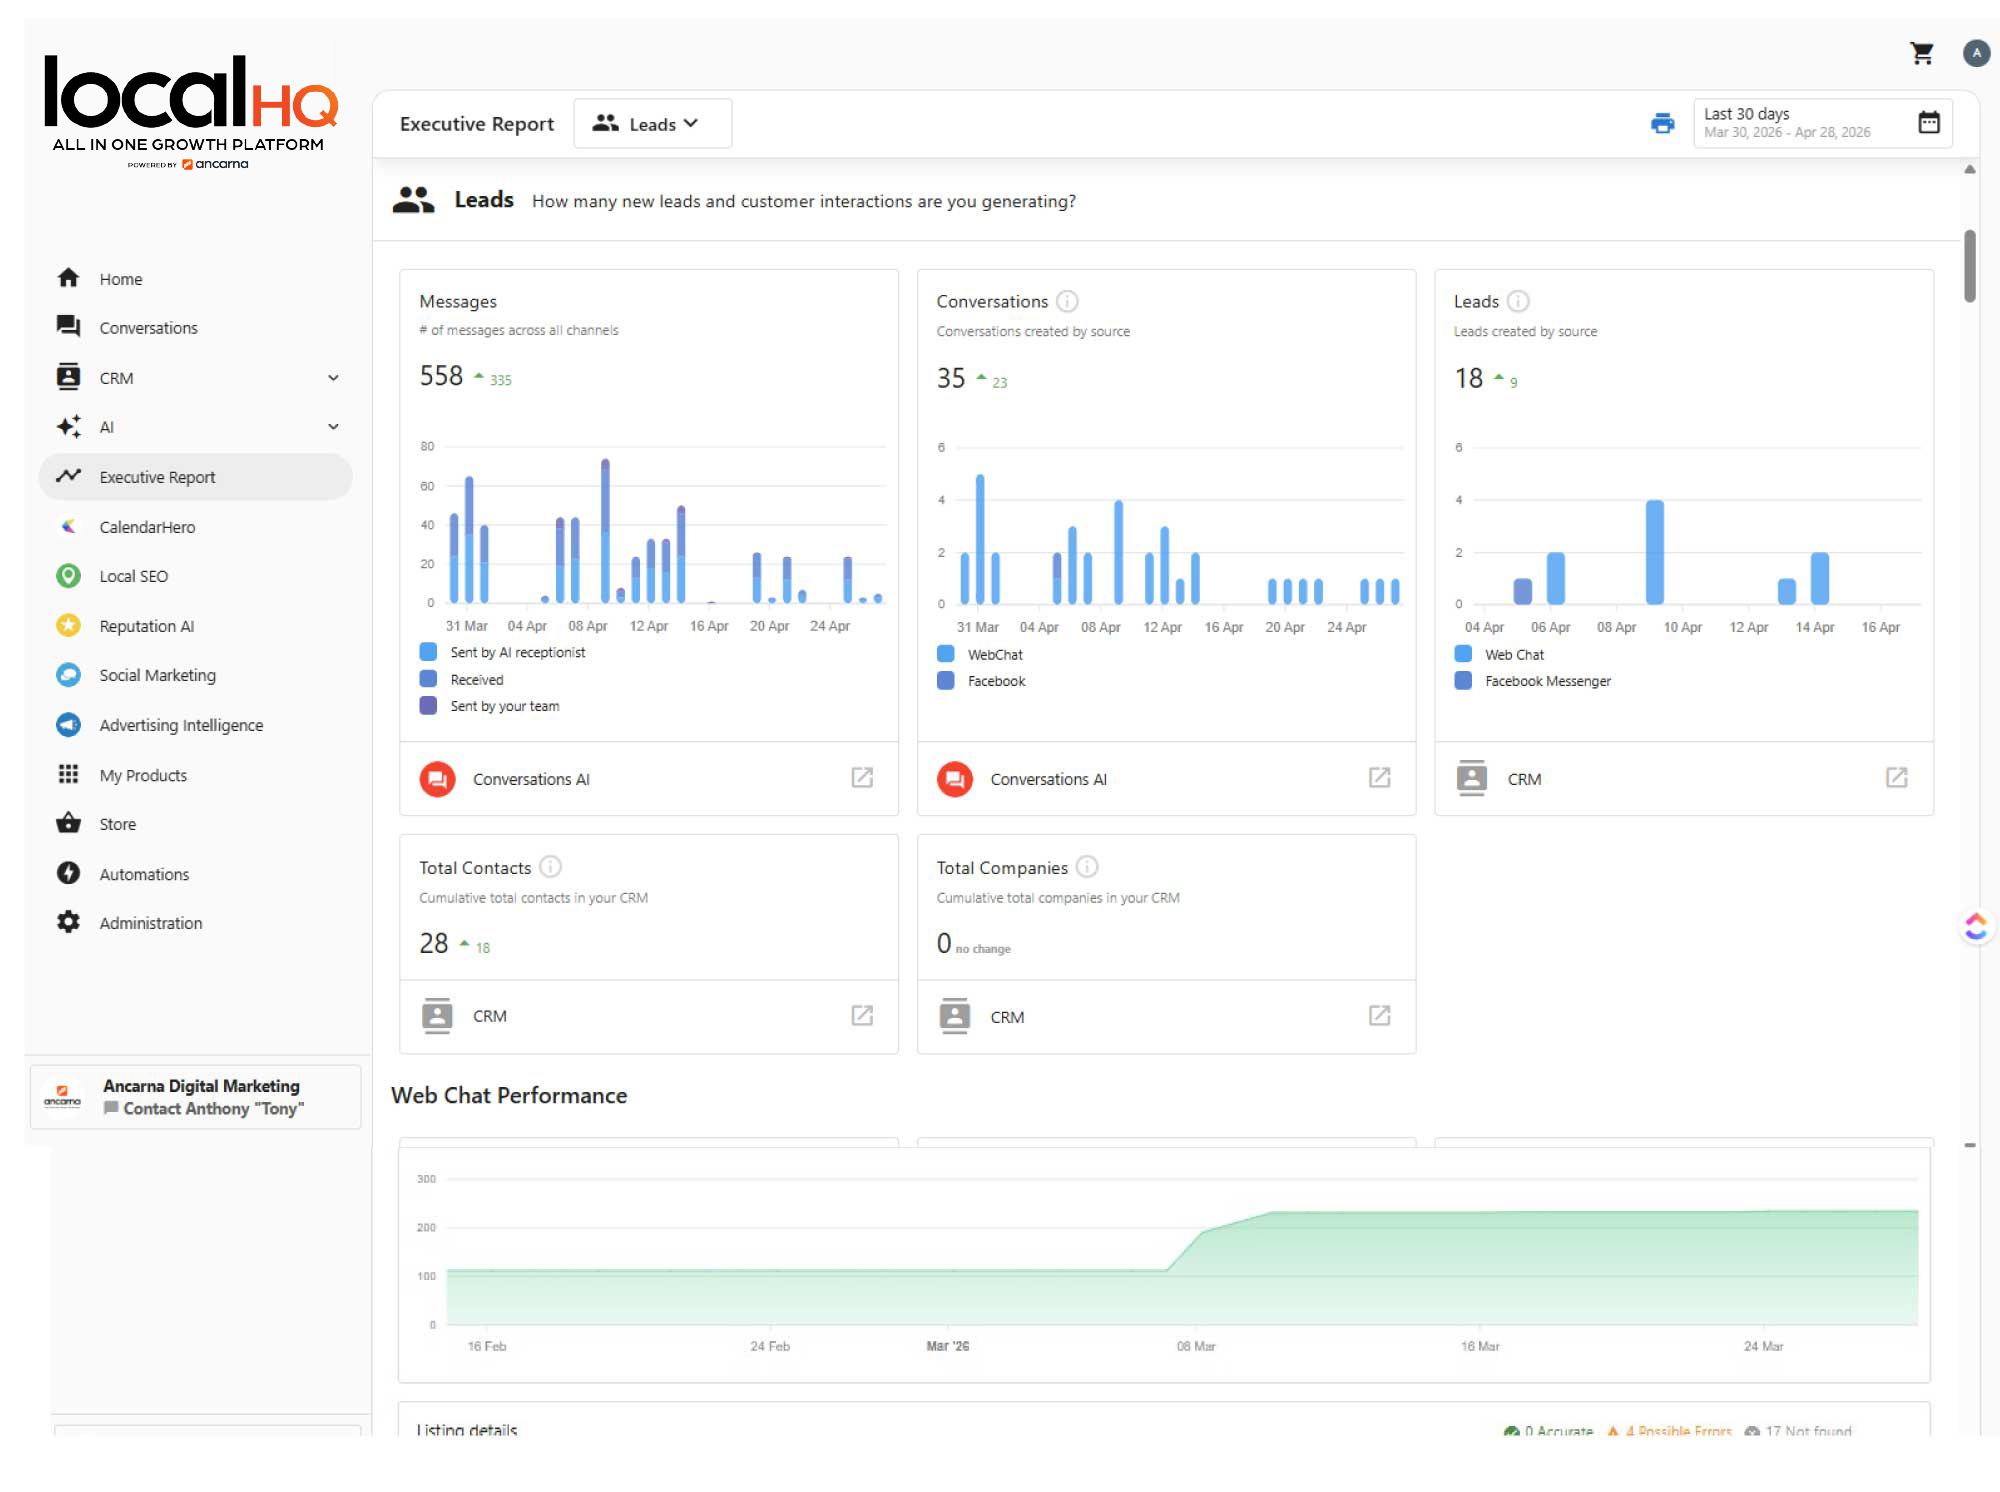Click the Administration gear icon
The height and width of the screenshot is (1492, 2000).
click(x=68, y=922)
